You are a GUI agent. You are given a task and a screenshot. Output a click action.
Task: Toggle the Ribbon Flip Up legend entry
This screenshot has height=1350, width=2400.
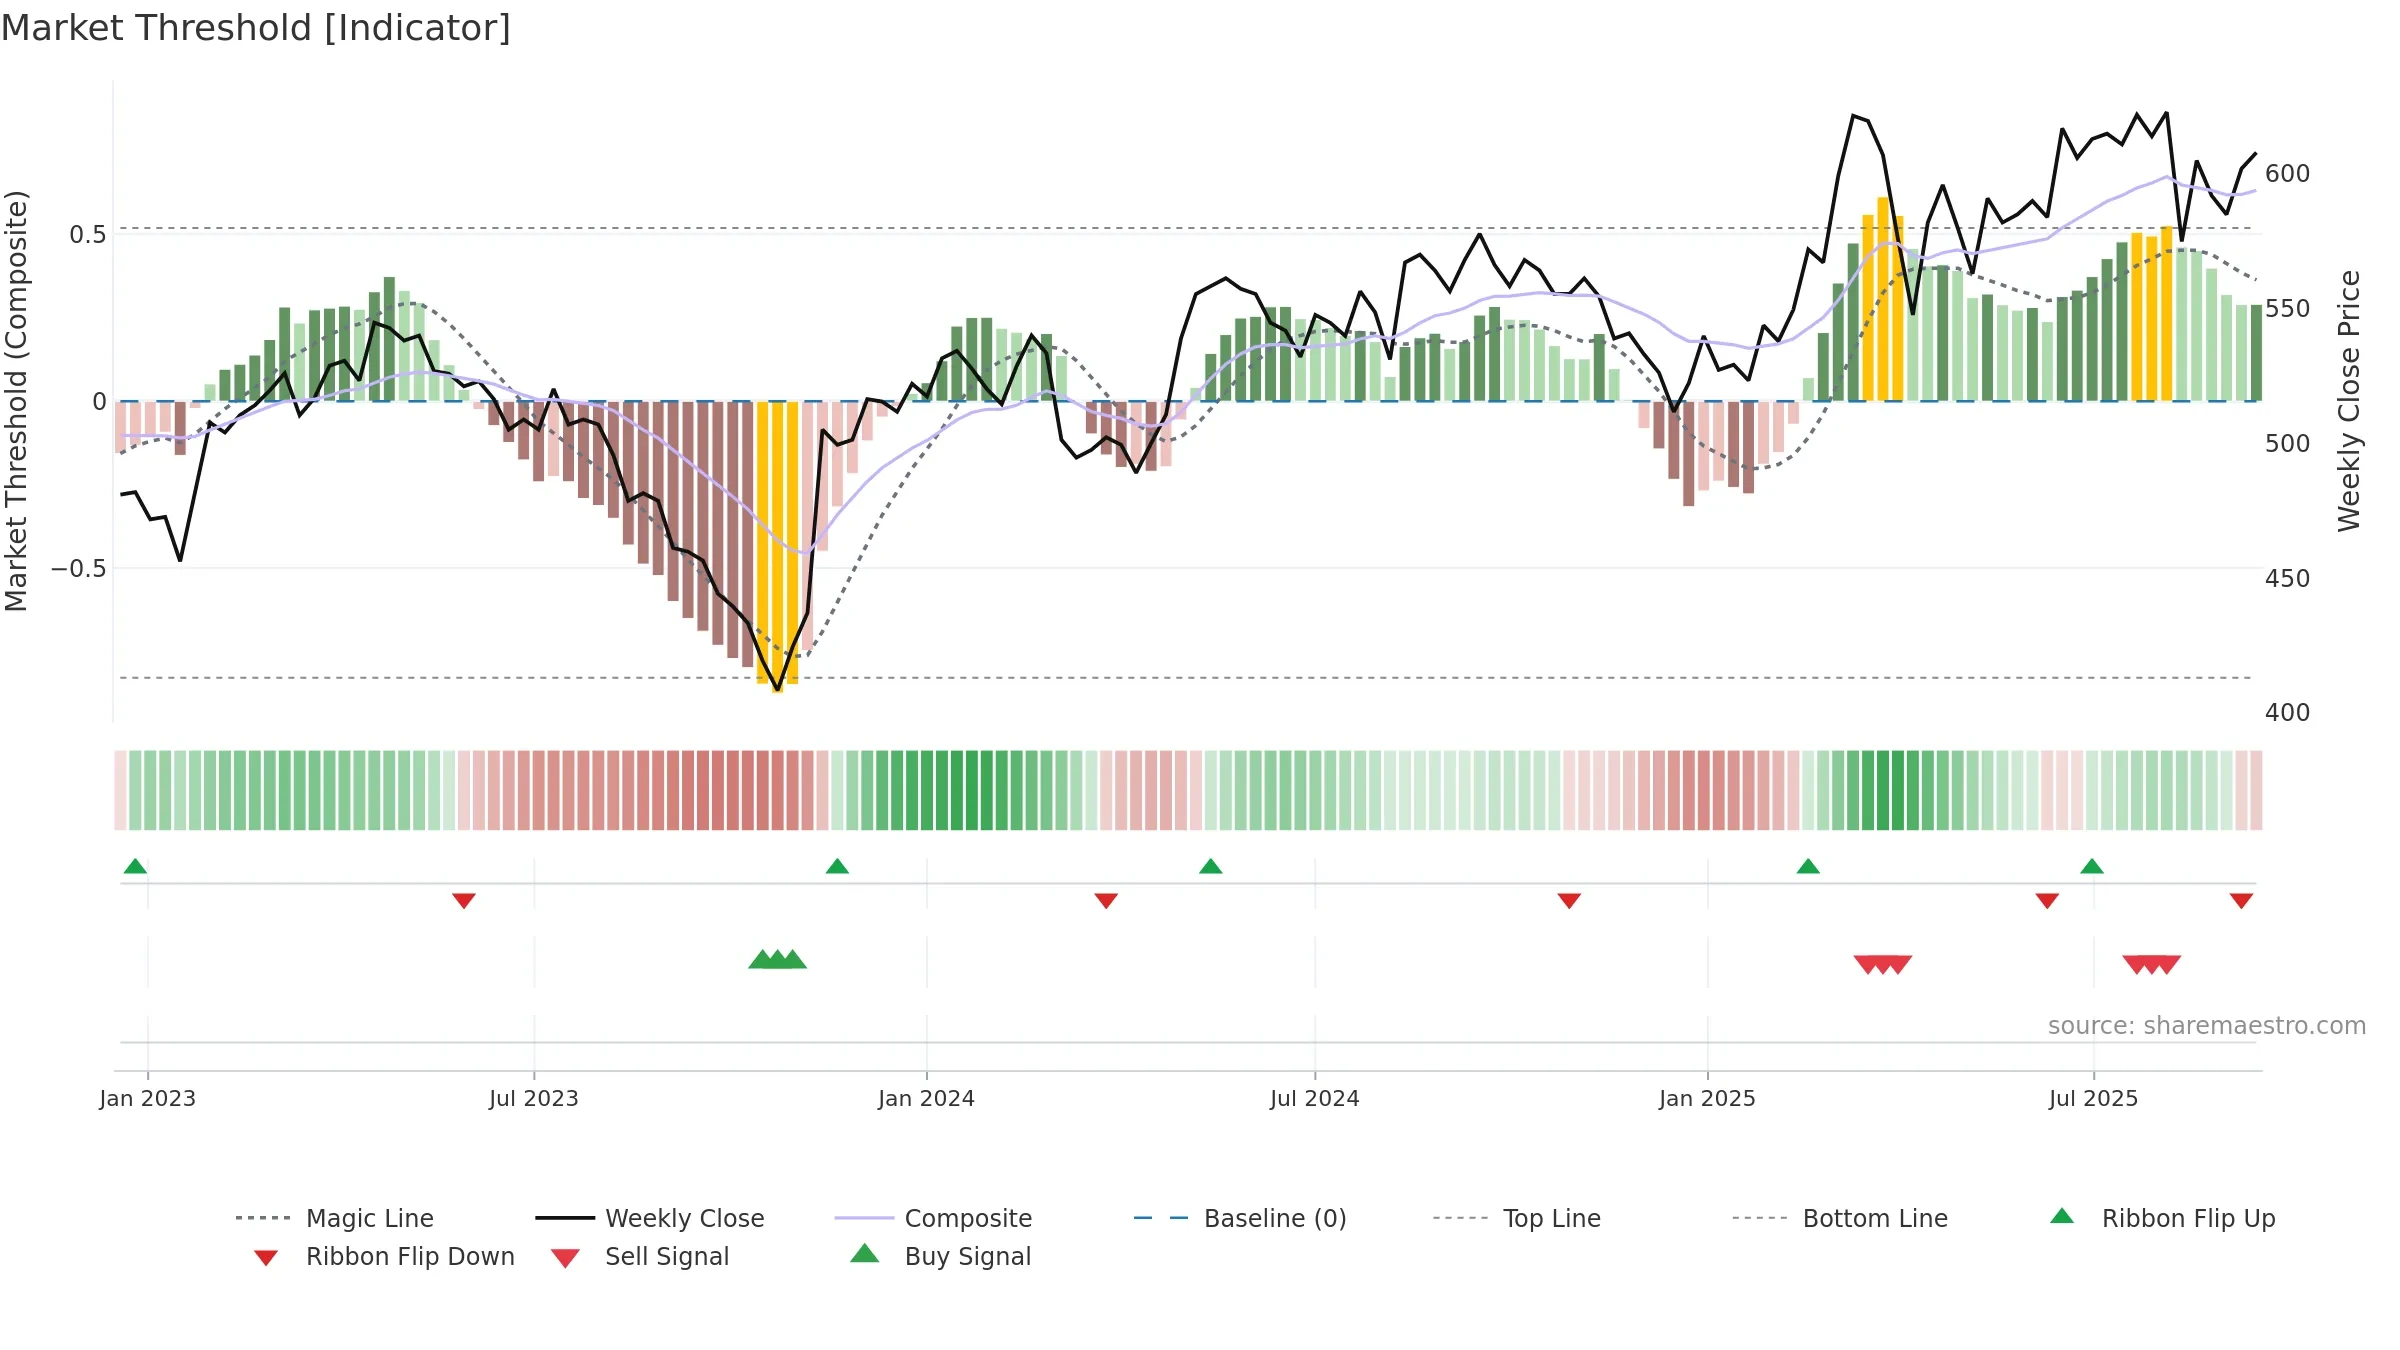(x=2162, y=1218)
